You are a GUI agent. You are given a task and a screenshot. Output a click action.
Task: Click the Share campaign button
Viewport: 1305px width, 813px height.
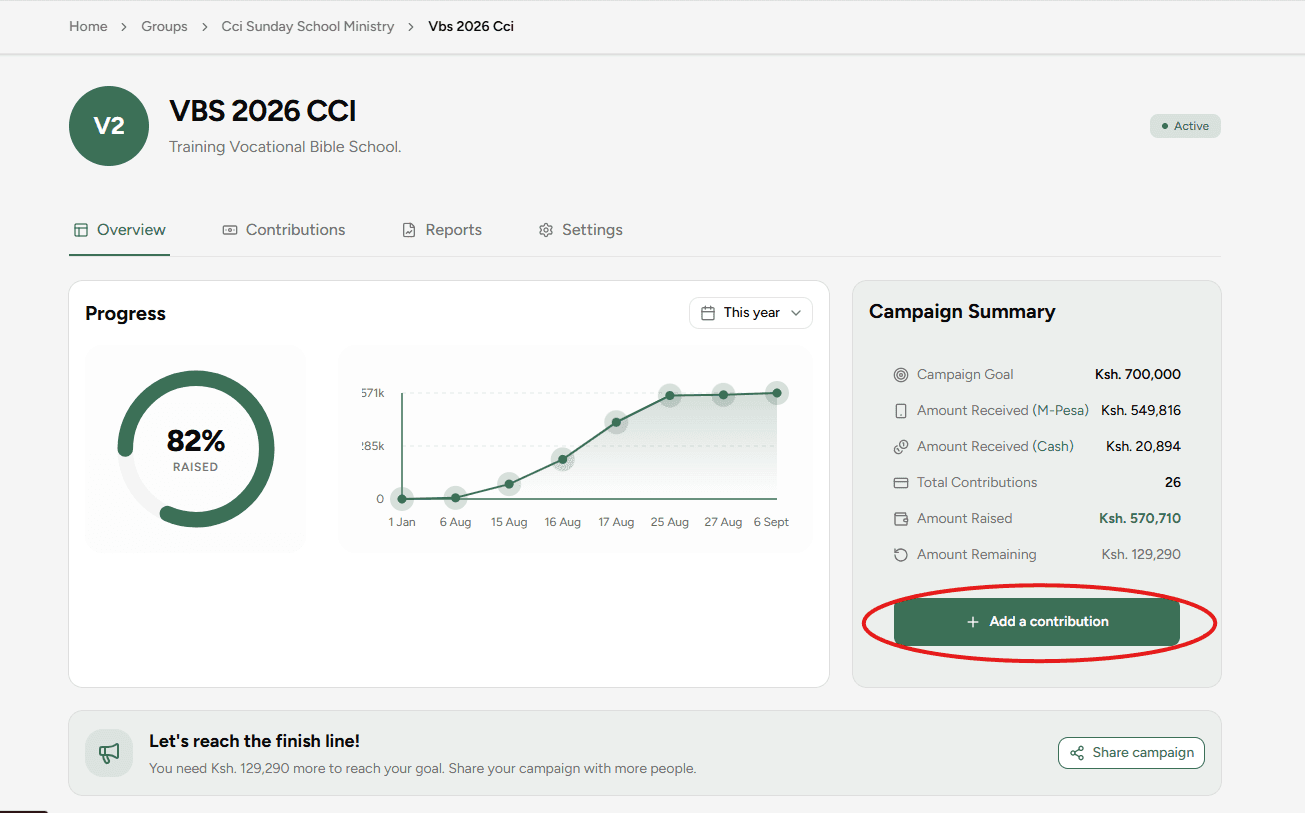point(1131,753)
